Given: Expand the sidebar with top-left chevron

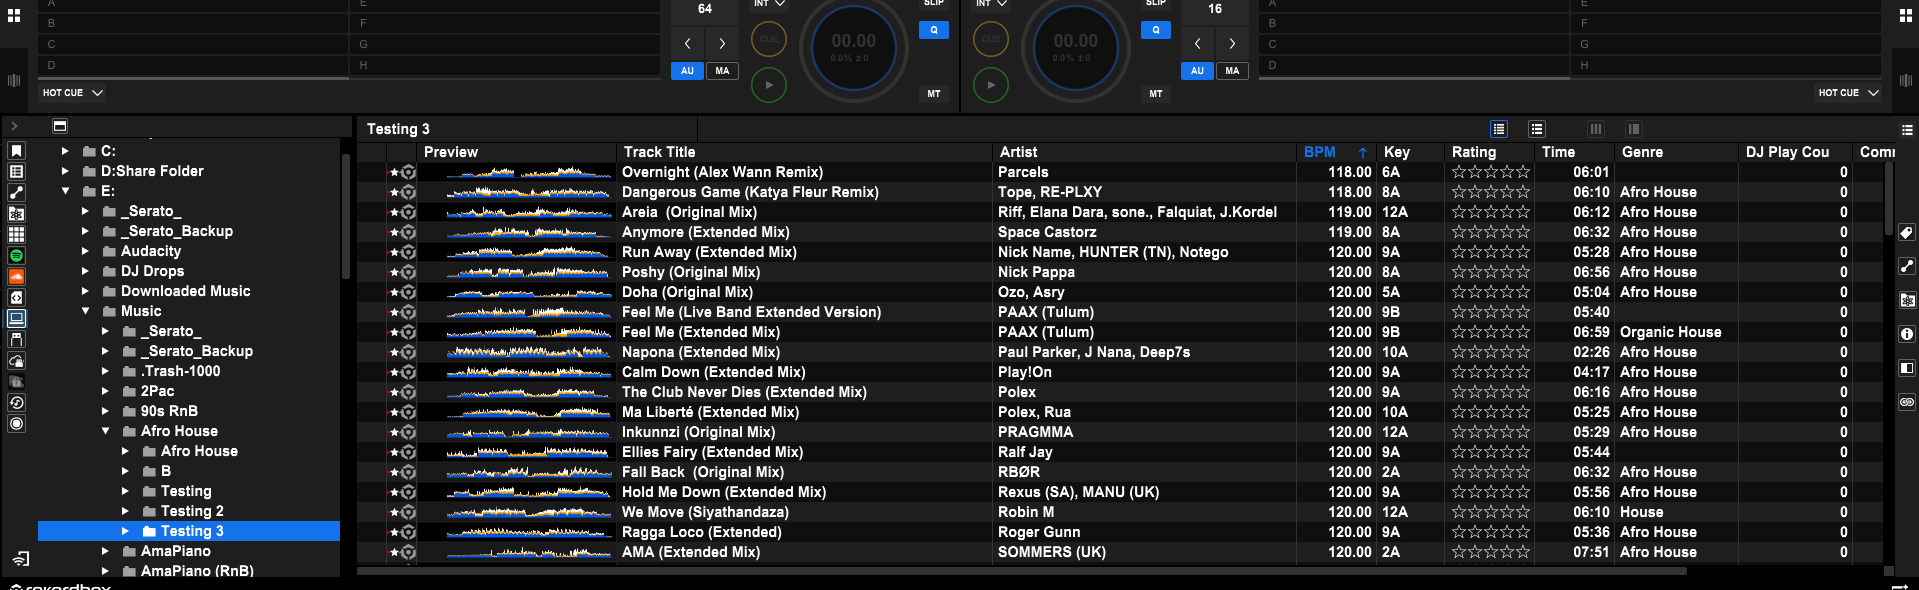Looking at the screenshot, I should [15, 126].
